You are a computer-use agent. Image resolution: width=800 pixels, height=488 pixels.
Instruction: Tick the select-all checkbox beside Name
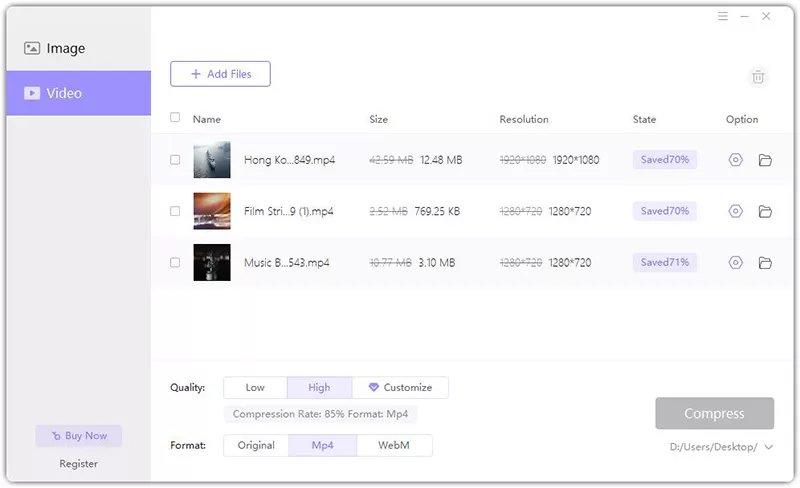(x=175, y=118)
